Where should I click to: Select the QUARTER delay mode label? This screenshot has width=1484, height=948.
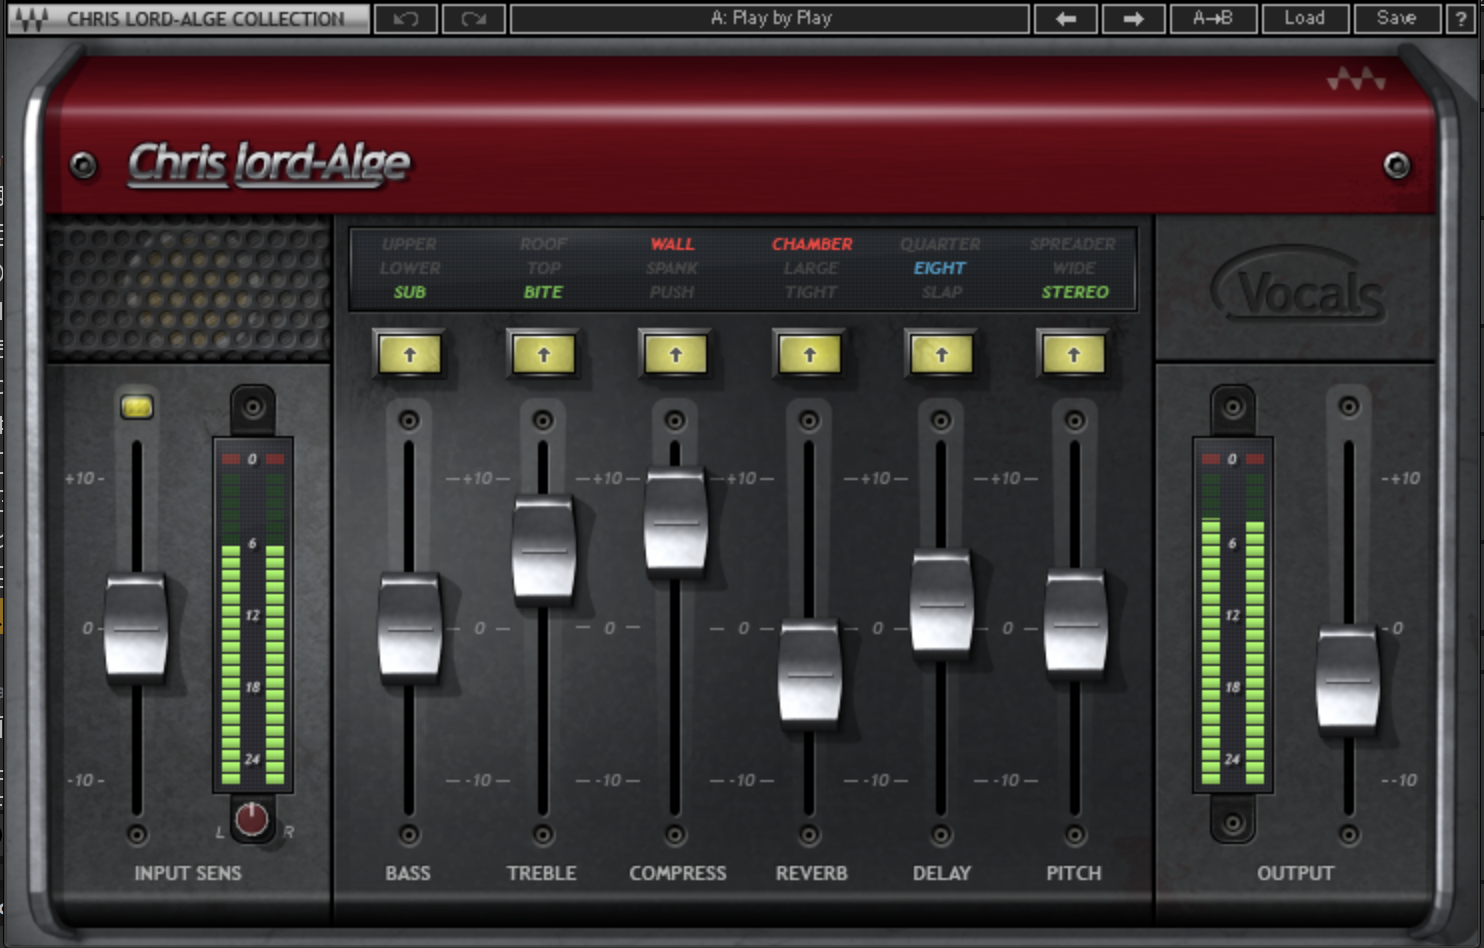point(940,244)
